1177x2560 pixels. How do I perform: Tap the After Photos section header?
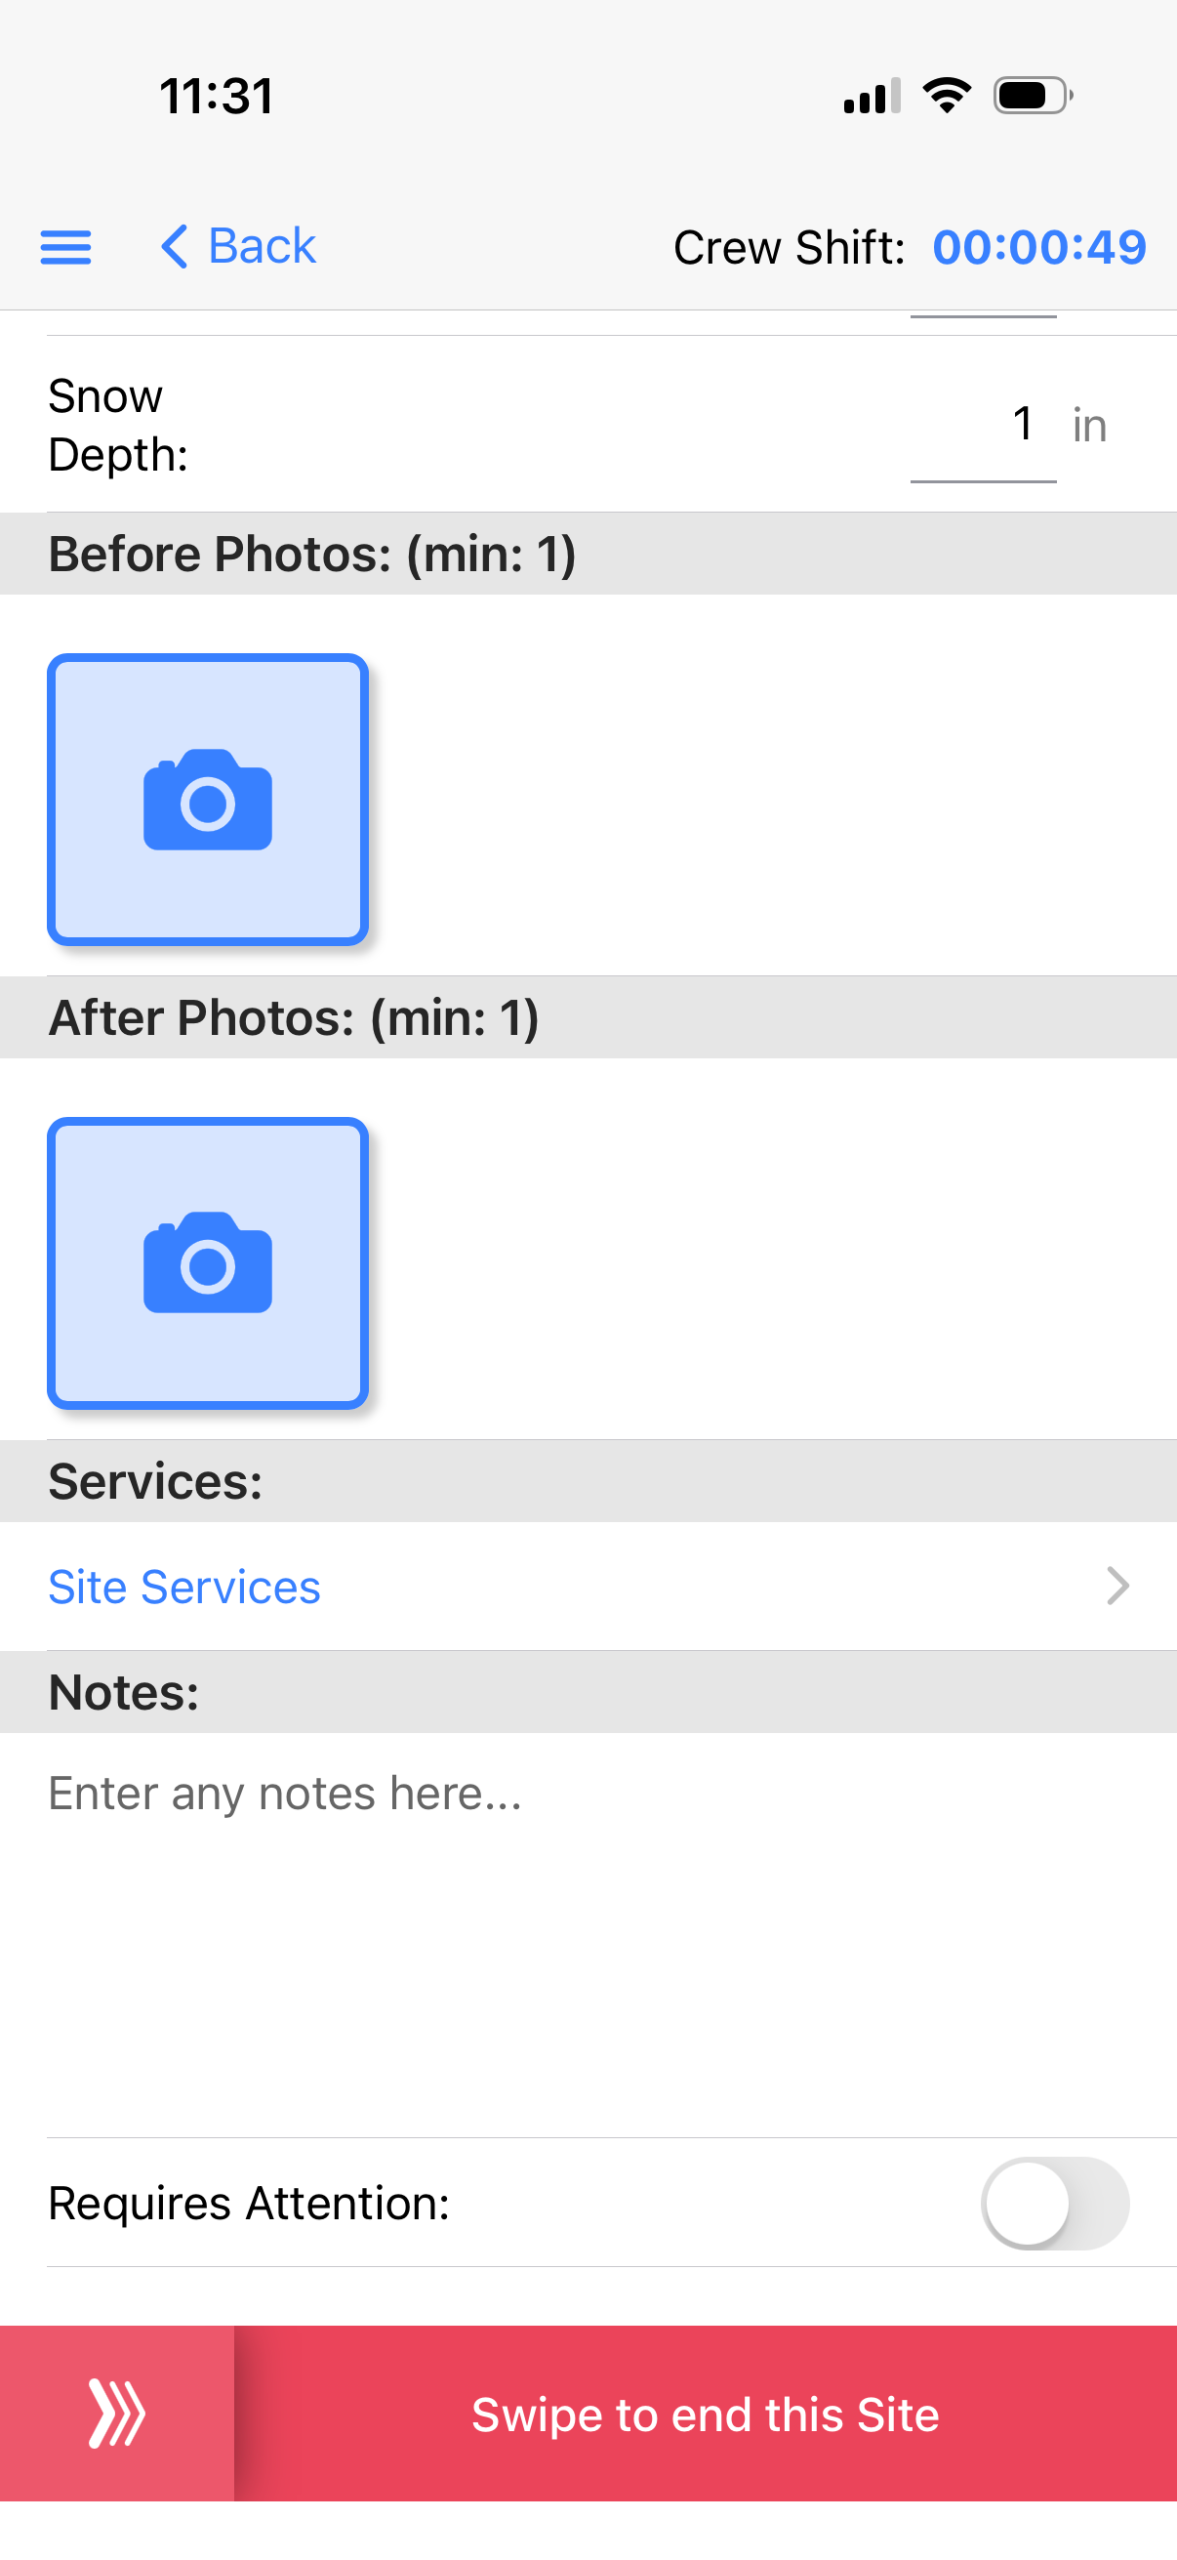coord(294,1017)
